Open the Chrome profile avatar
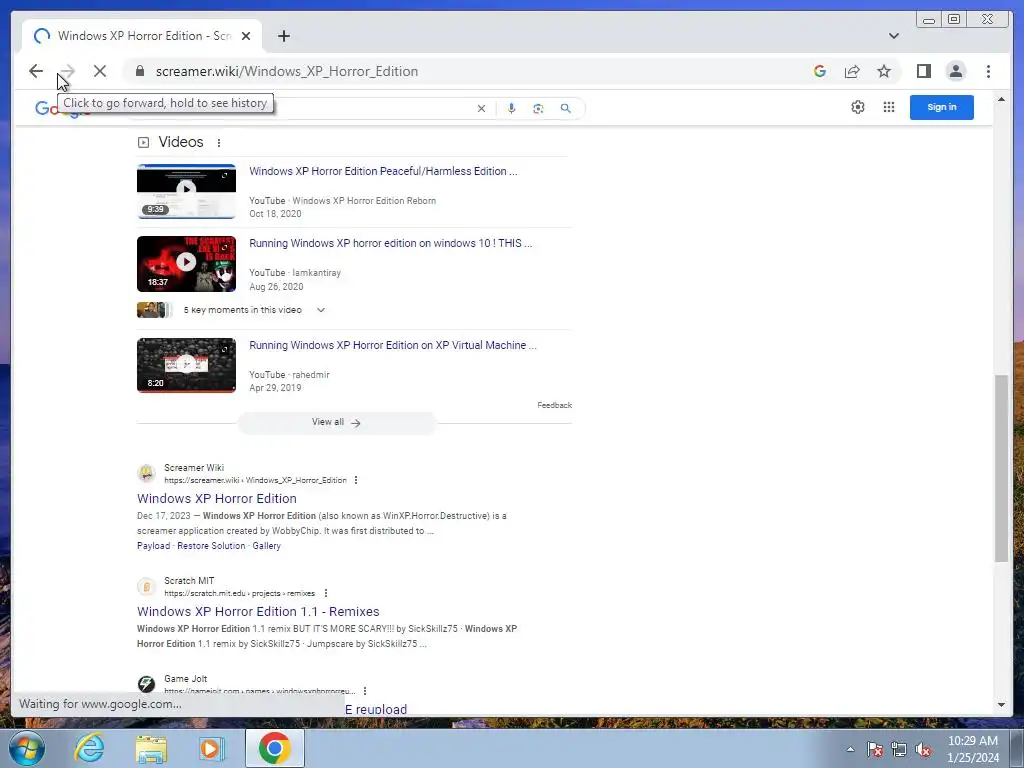 point(955,71)
